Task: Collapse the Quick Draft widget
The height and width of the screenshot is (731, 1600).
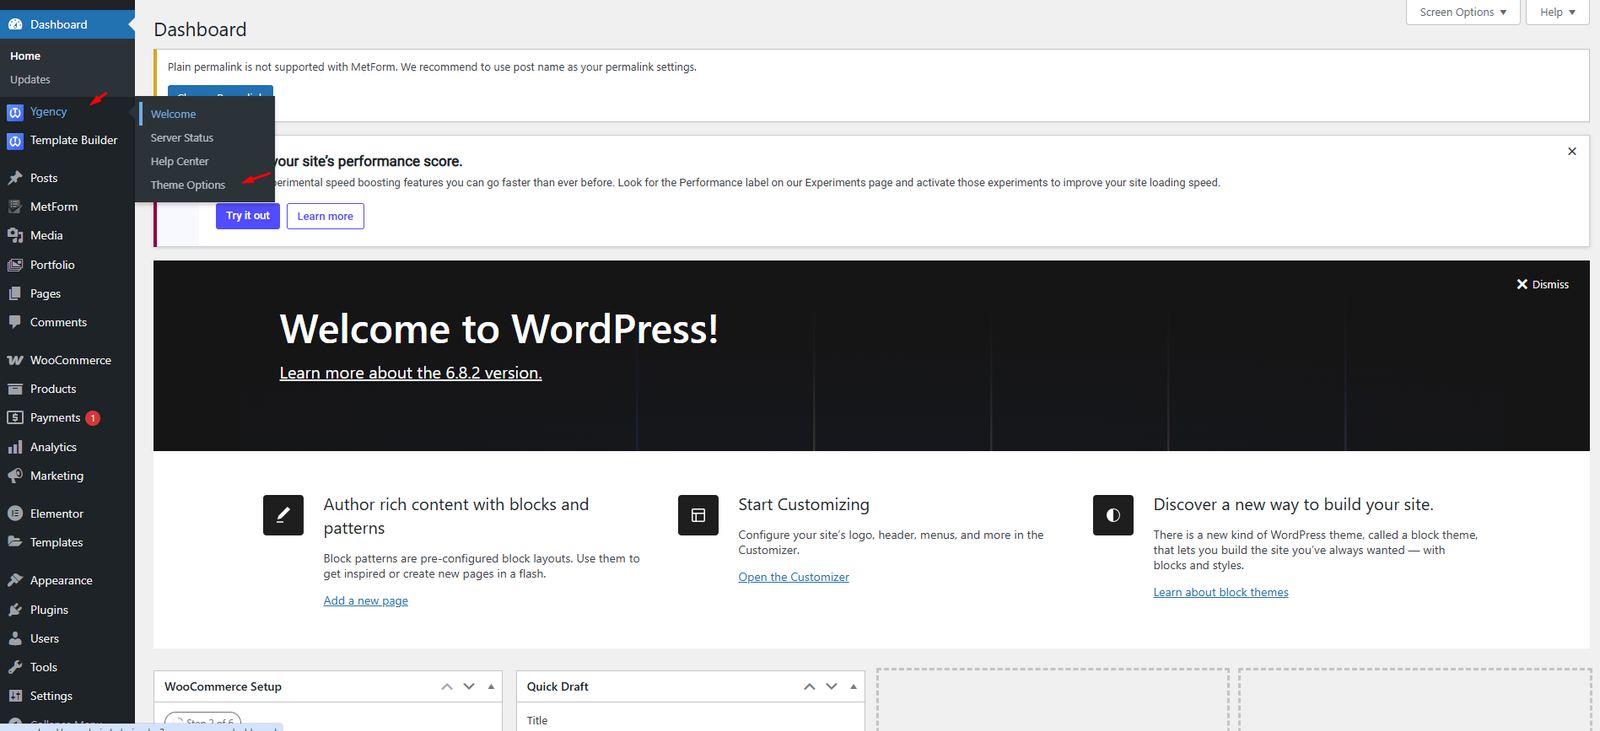Action: [x=853, y=687]
